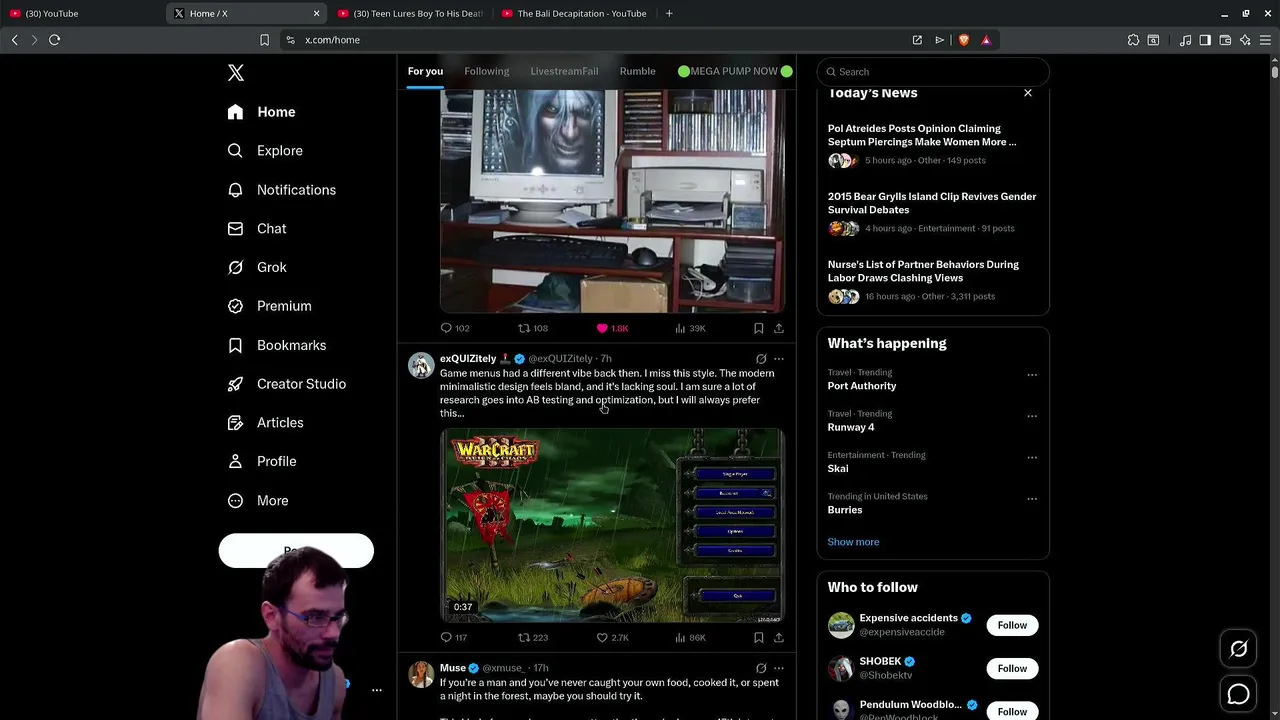Image resolution: width=1280 pixels, height=720 pixels.
Task: Follow Expensive accidents
Action: [x=1012, y=625]
